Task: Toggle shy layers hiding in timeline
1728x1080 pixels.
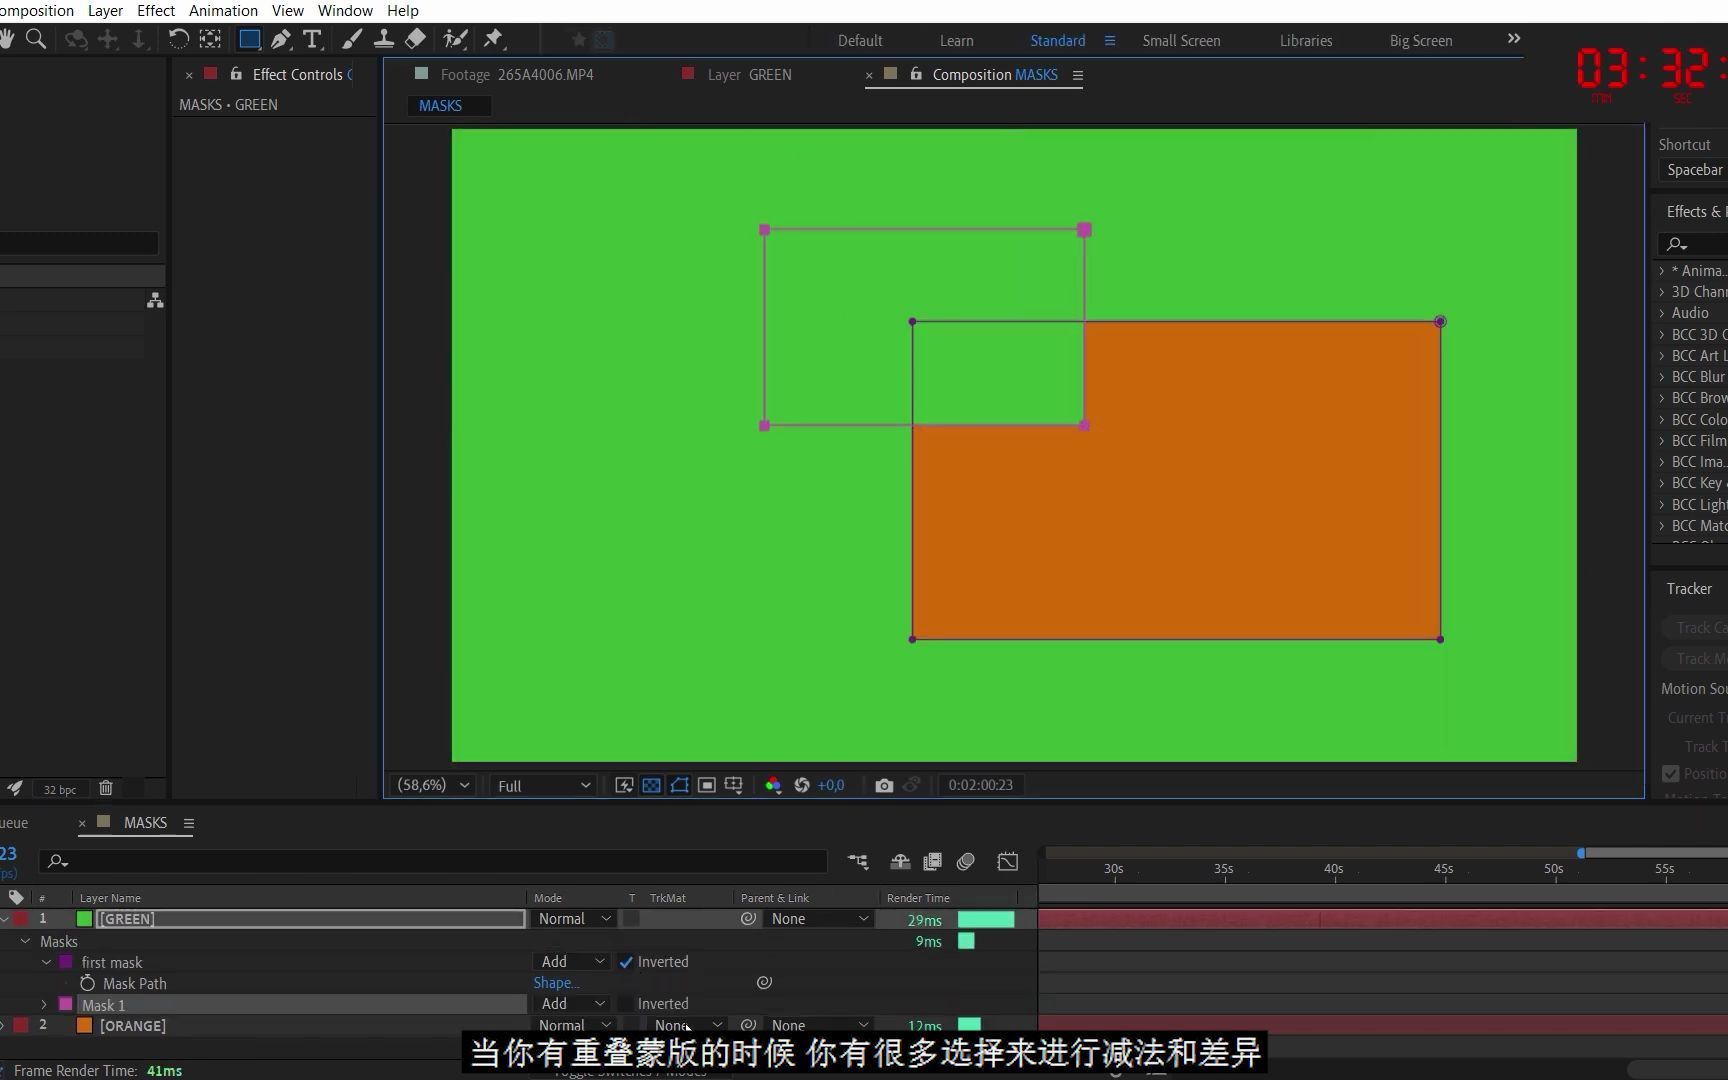Action: click(x=900, y=861)
